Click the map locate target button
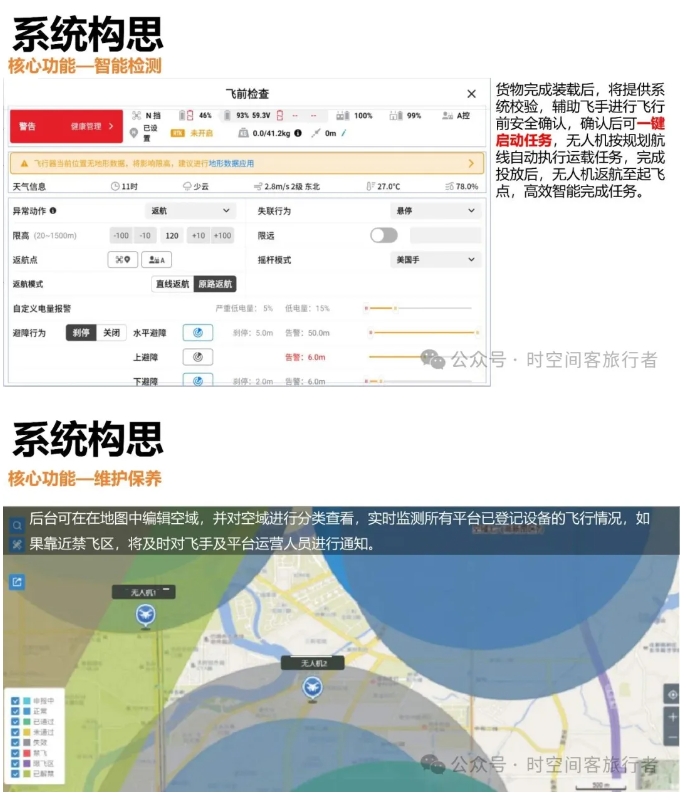686x800 pixels. 672,695
